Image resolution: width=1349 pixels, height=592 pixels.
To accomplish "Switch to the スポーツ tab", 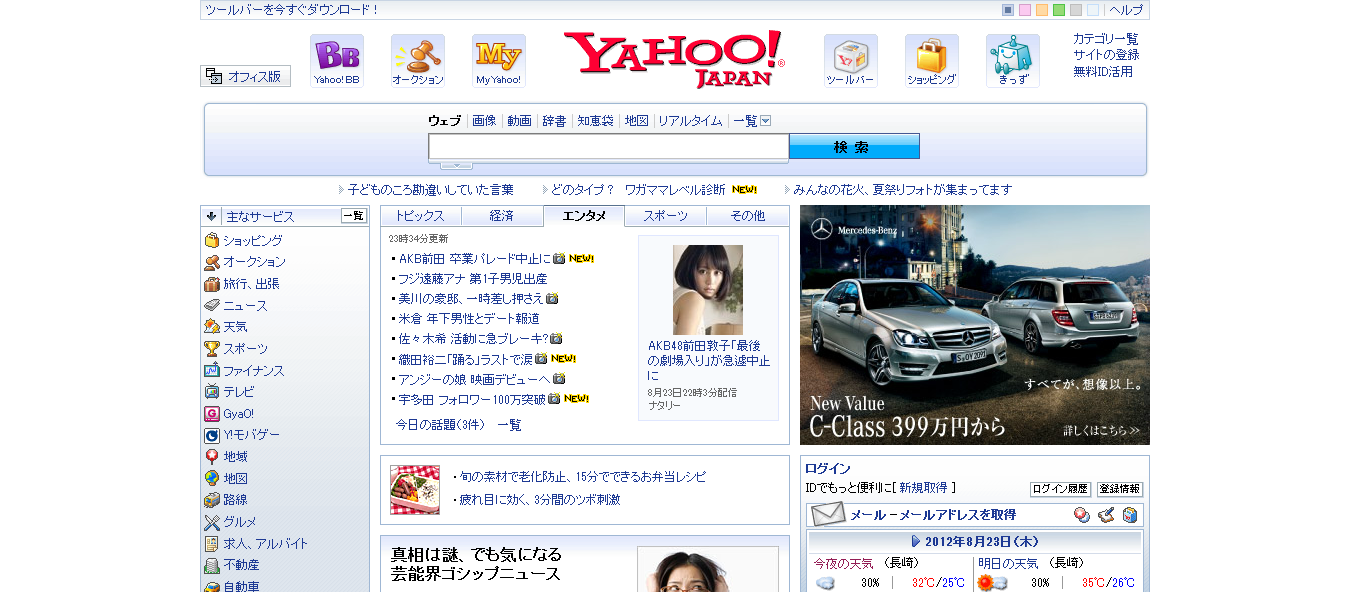I will coord(666,216).
